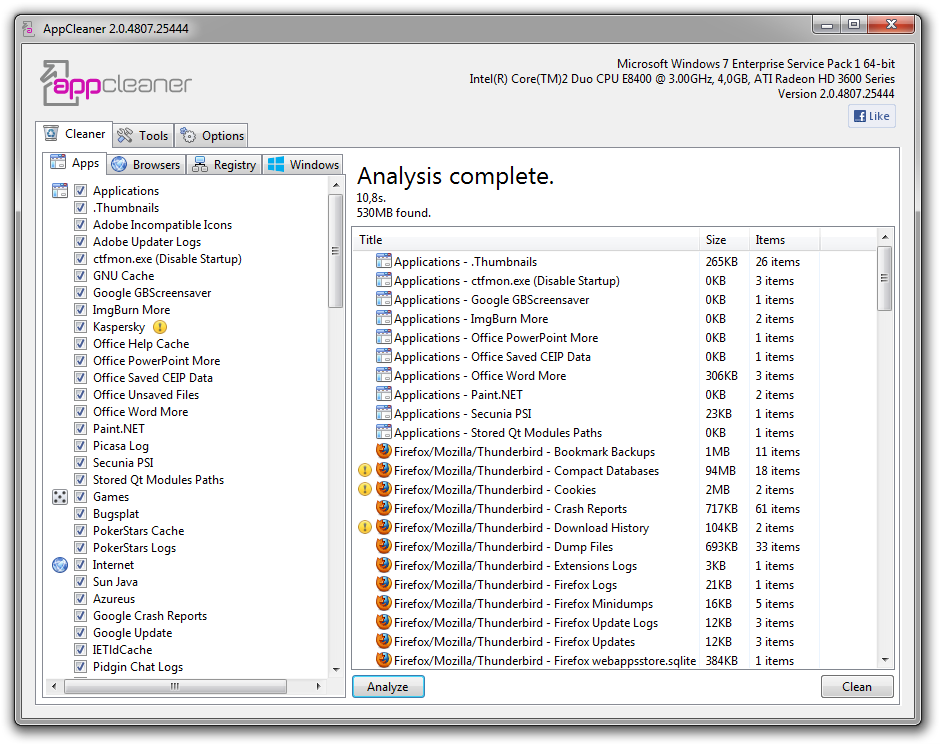Switch to the Browsers sub-tab
Viewport: 940px width, 744px height.
click(146, 164)
